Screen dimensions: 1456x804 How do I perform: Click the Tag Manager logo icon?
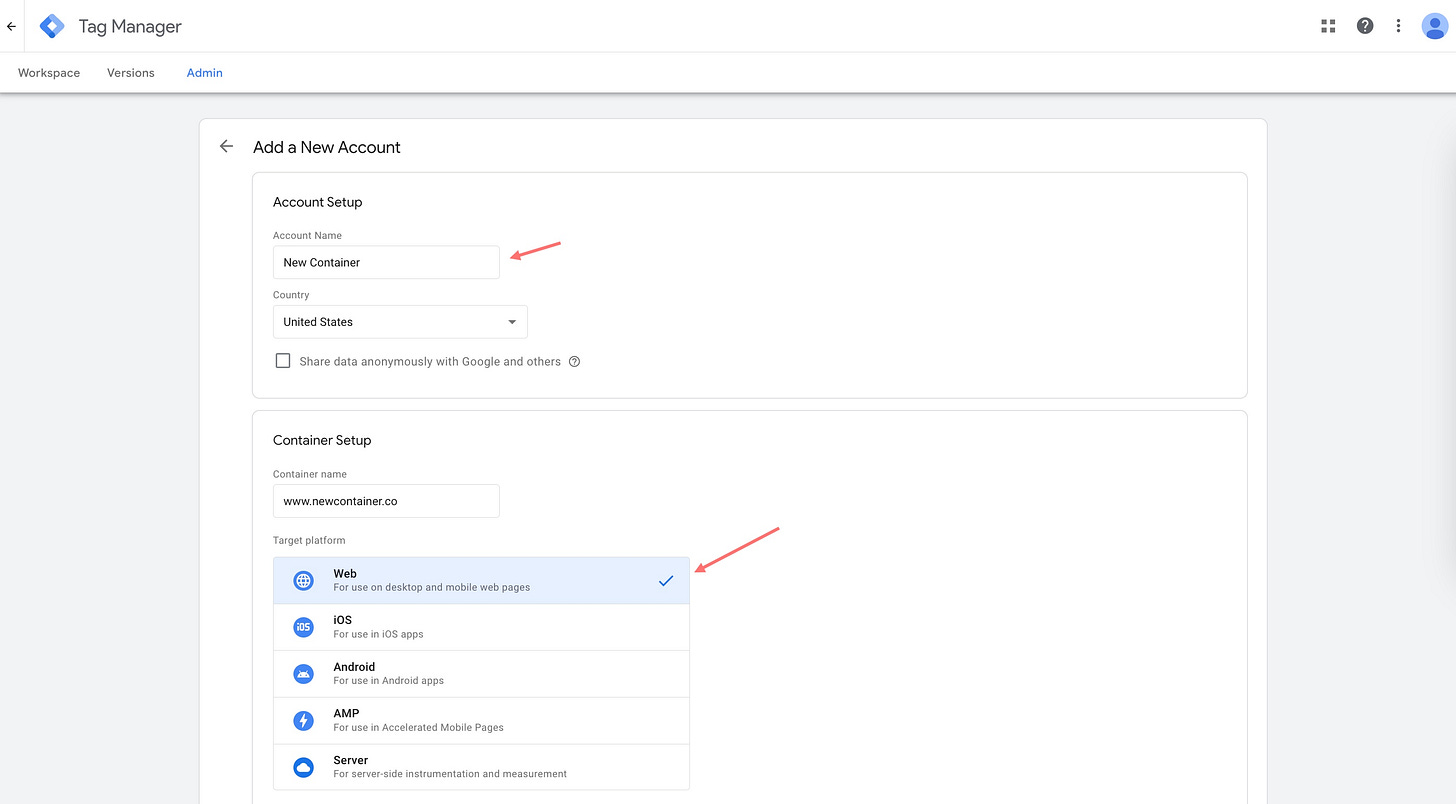pos(52,26)
